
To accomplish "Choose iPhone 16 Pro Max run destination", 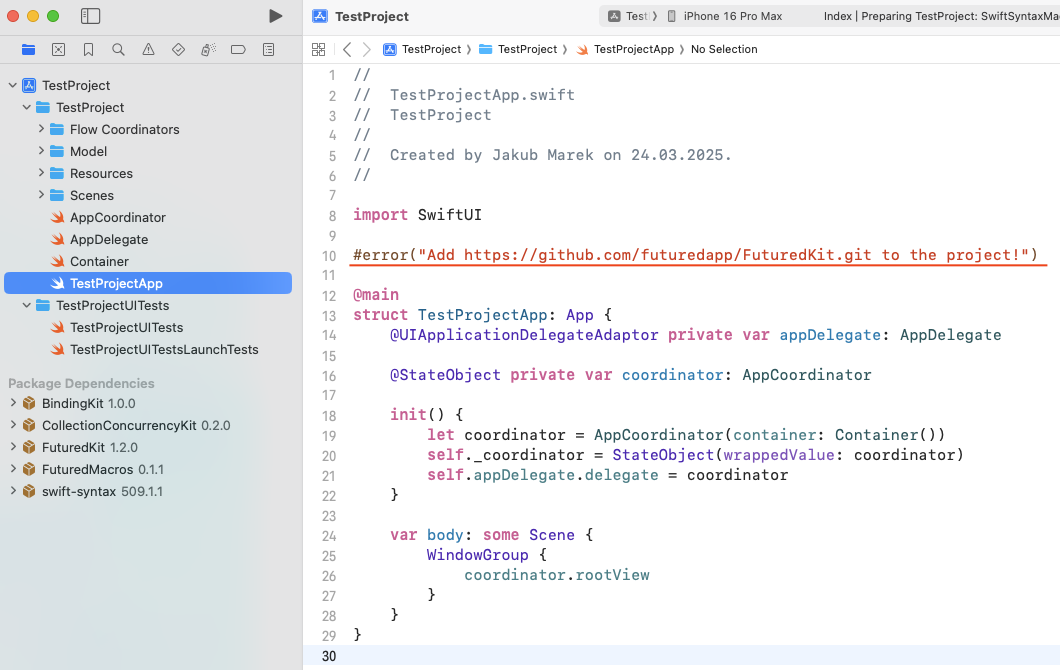I will point(732,16).
